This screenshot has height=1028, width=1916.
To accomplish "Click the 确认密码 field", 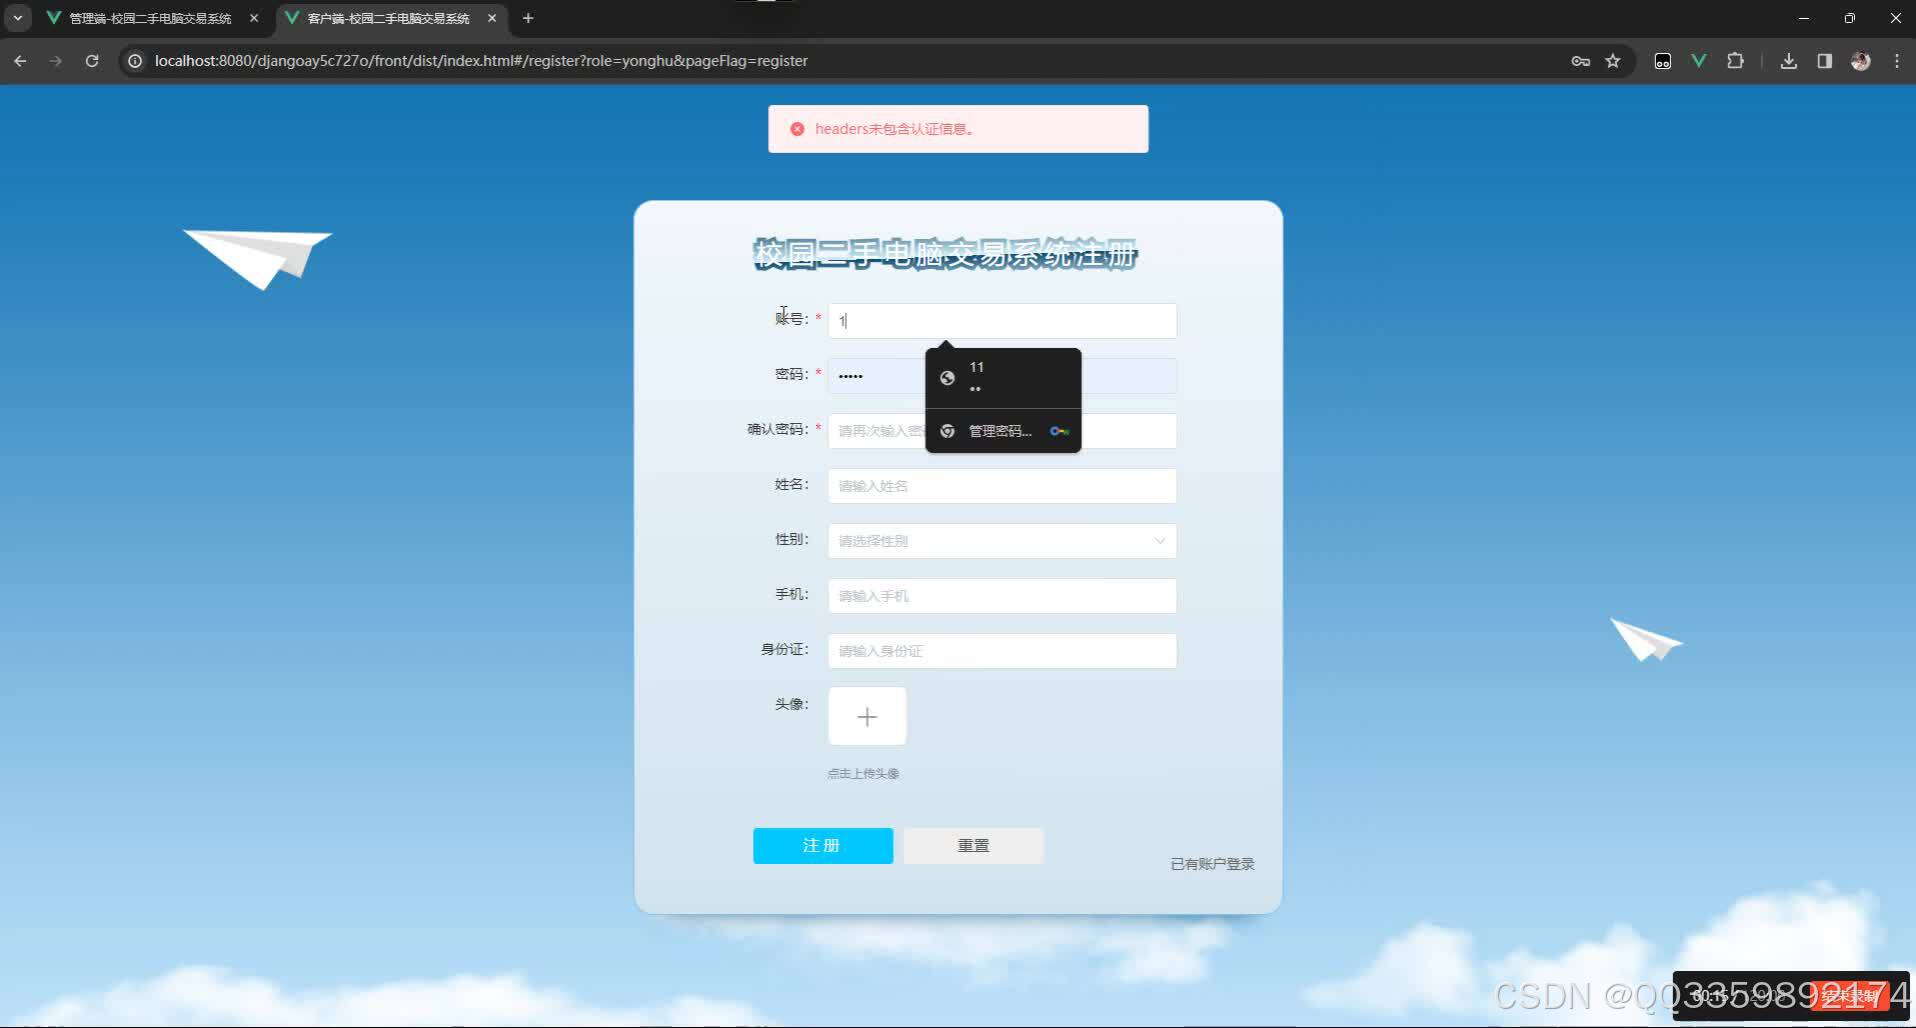I will click(1002, 431).
